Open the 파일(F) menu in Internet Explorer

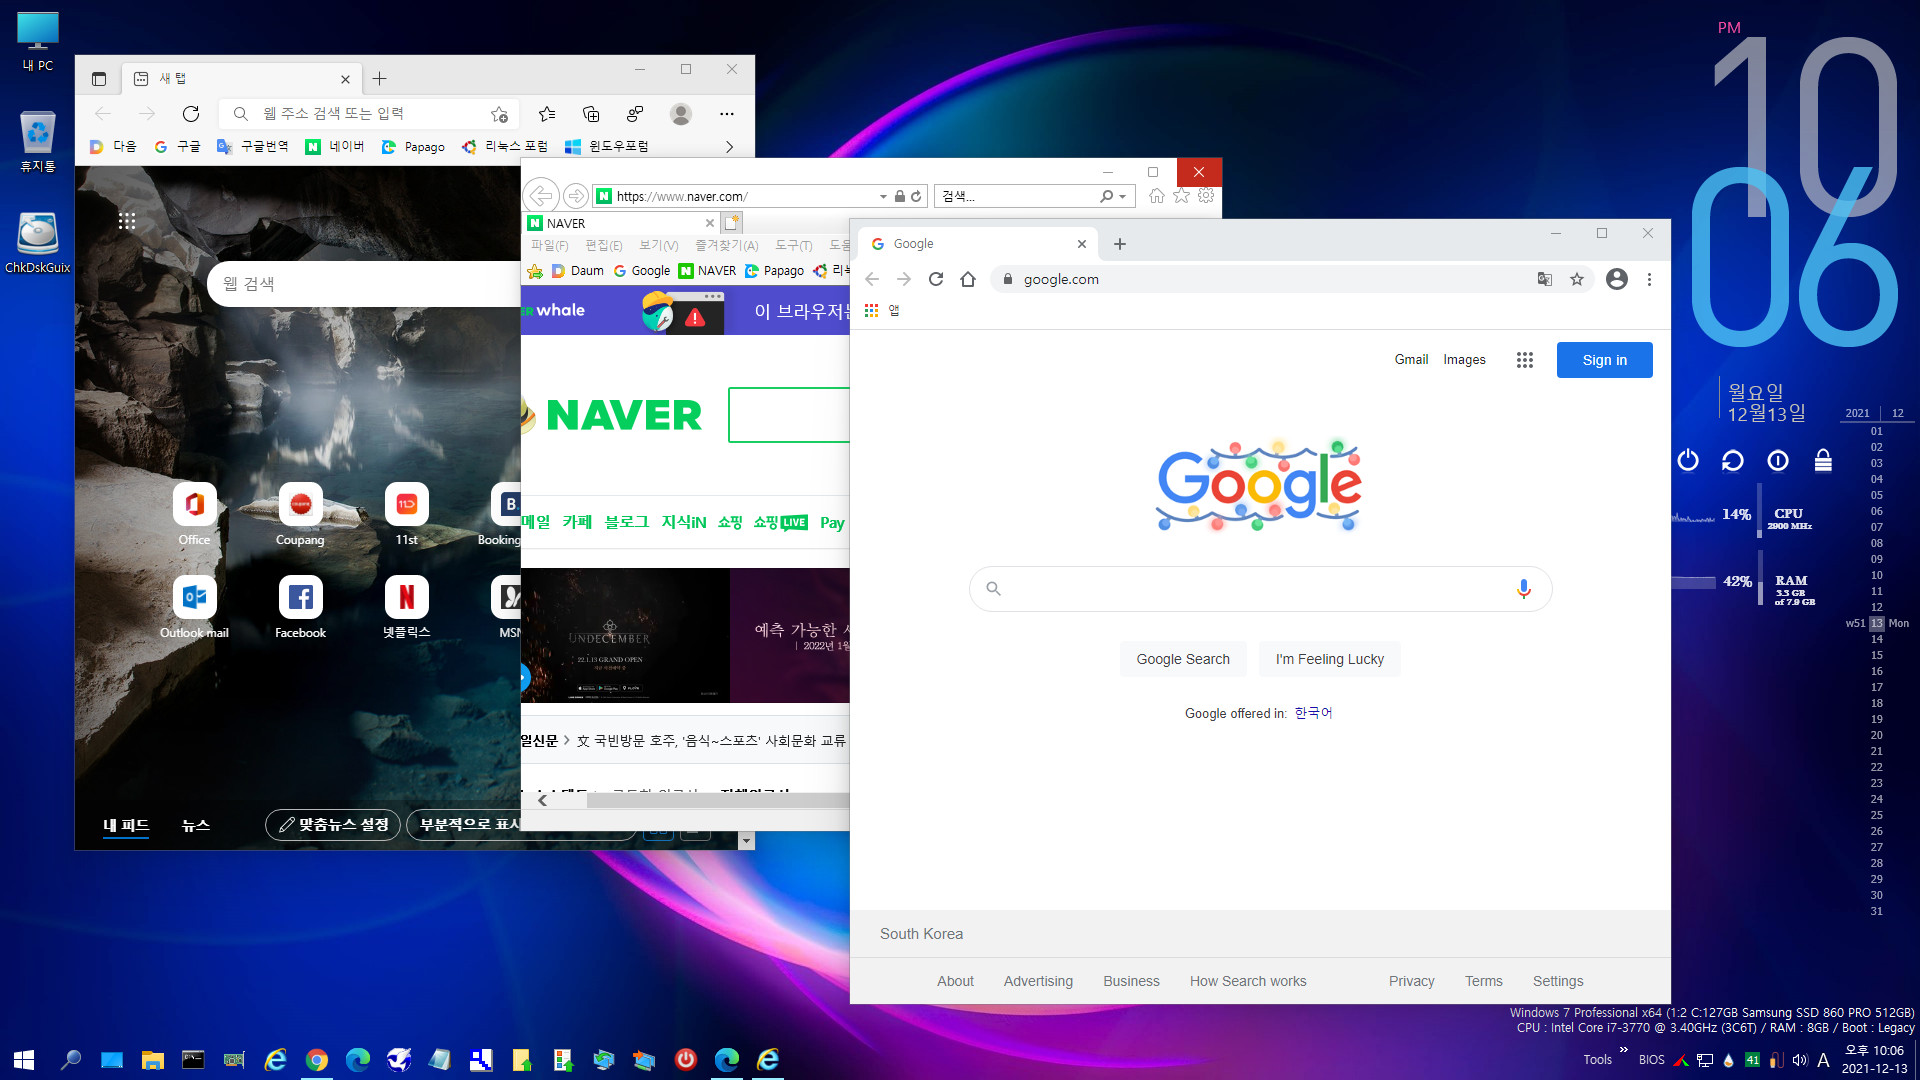tap(549, 246)
